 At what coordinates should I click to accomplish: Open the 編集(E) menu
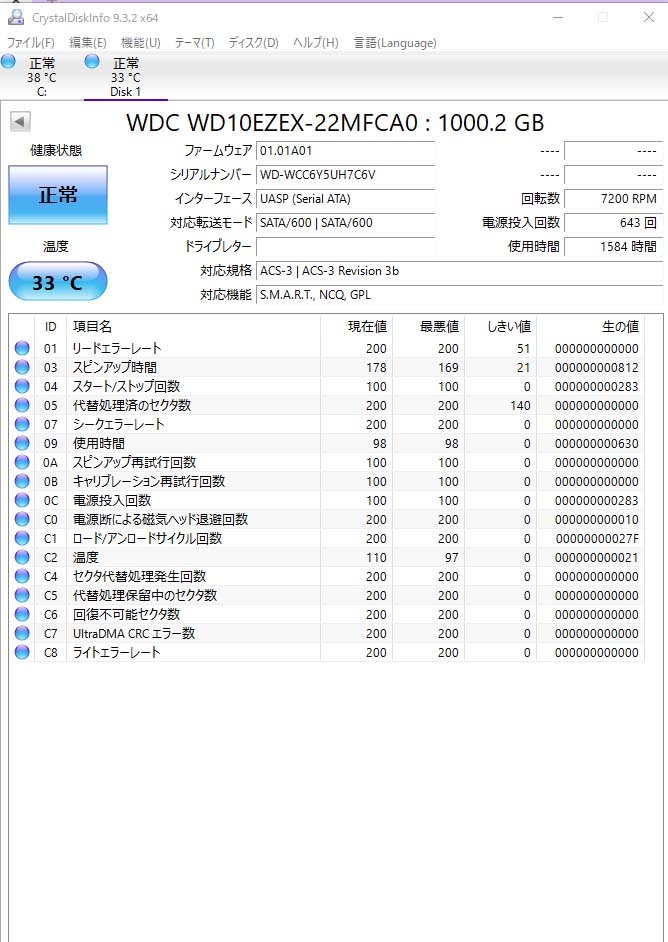(88, 43)
